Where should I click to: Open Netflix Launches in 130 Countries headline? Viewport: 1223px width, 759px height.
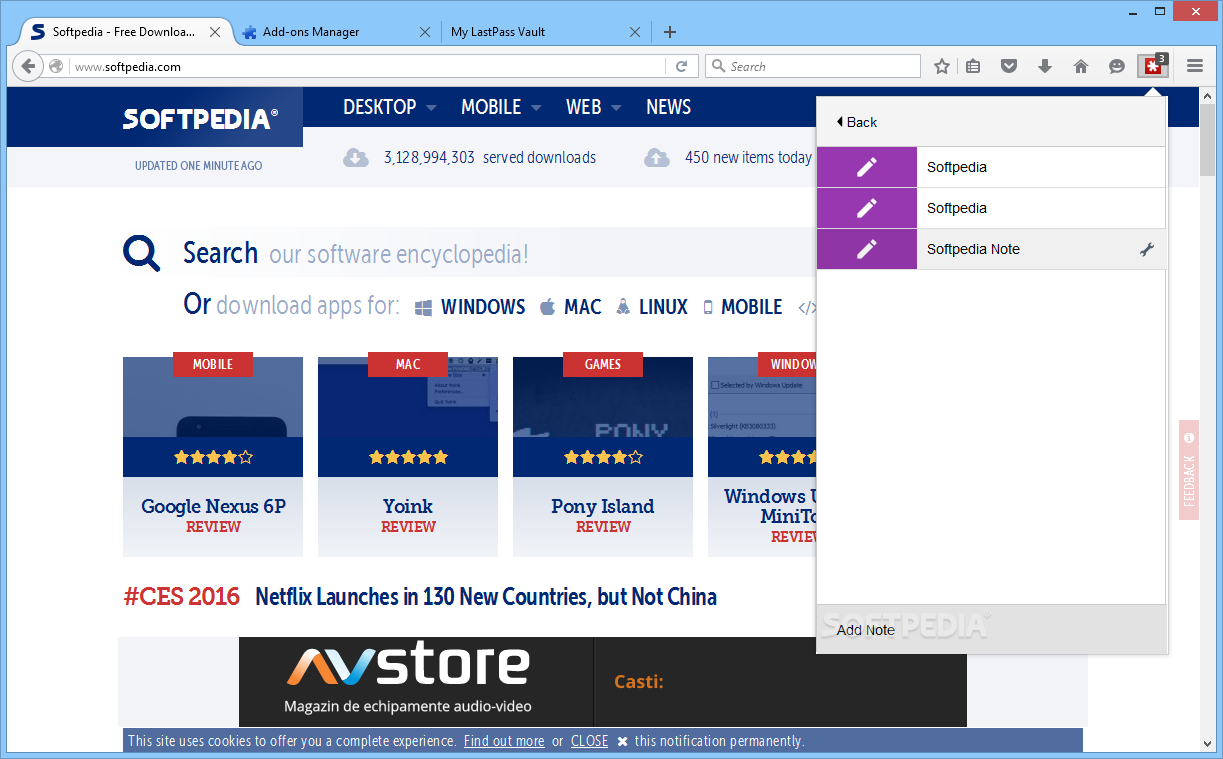tap(486, 597)
